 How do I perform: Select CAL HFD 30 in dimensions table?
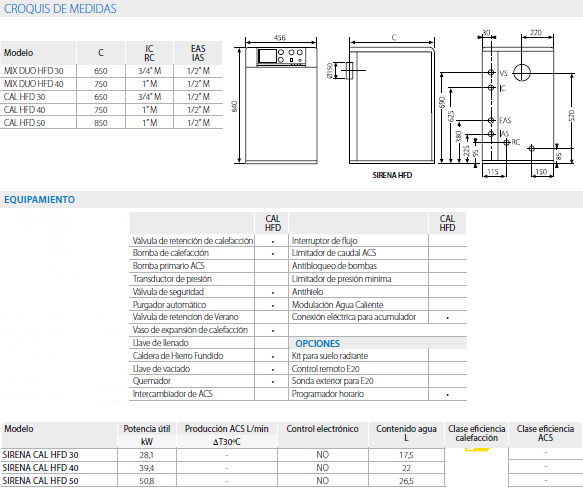[x=24, y=97]
